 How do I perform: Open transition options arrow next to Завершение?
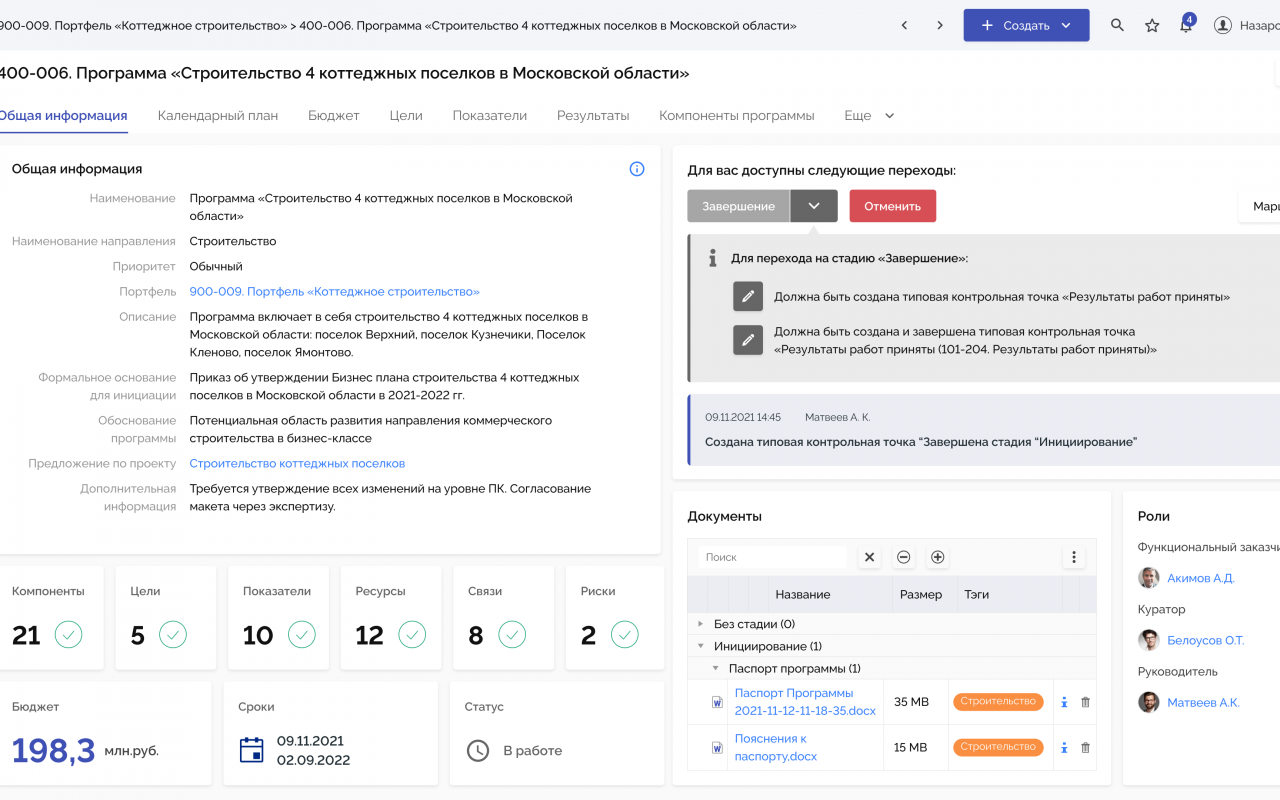tap(814, 206)
